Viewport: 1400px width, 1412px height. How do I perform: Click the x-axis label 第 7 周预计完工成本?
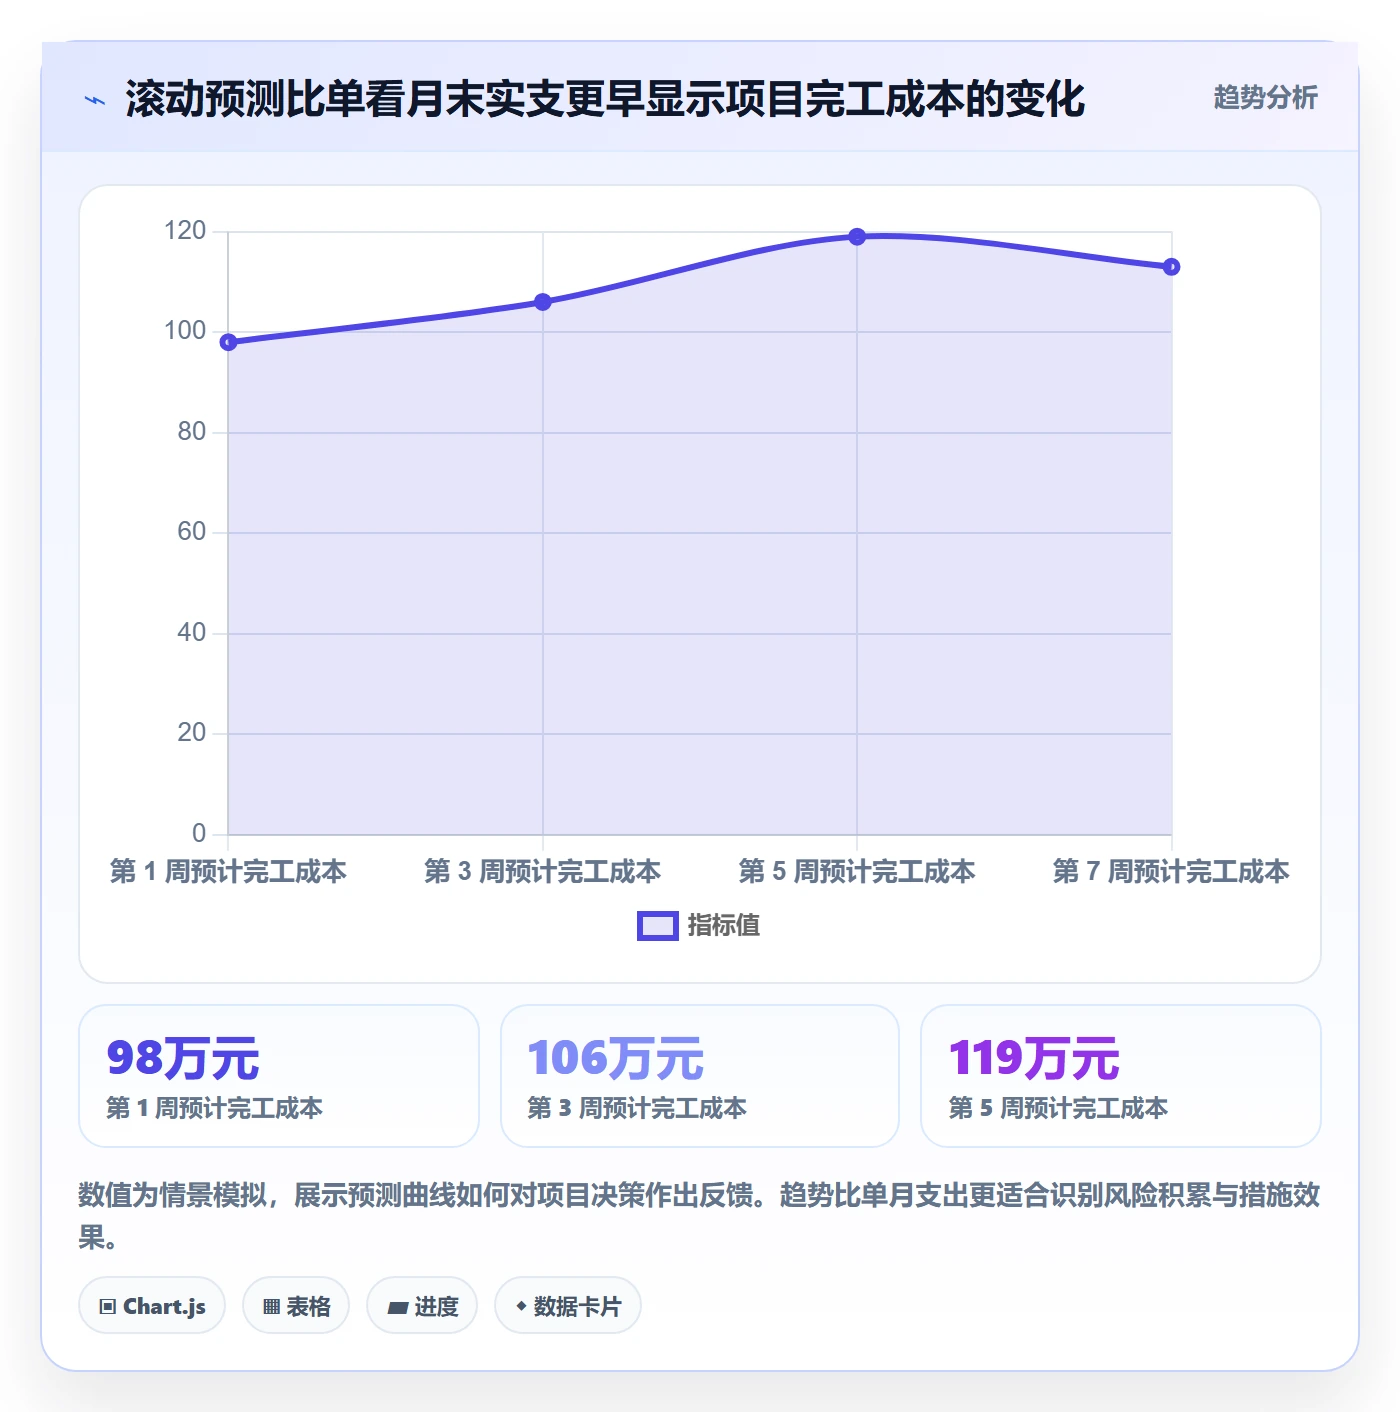(x=1171, y=872)
